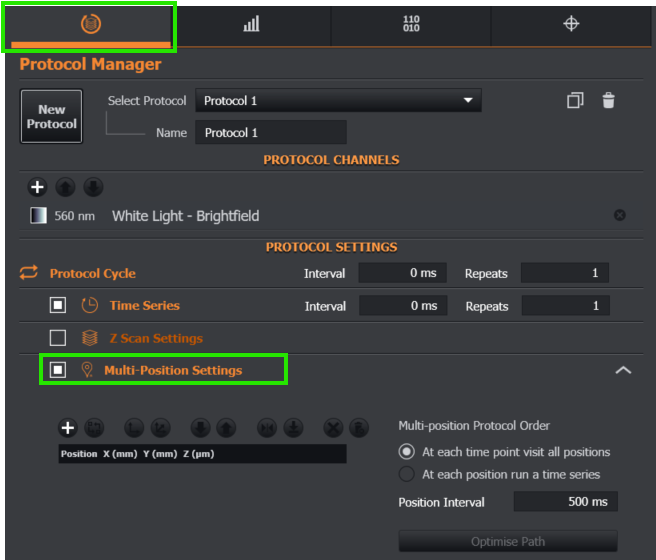Move channel down in Protocol Channels

tap(93, 187)
